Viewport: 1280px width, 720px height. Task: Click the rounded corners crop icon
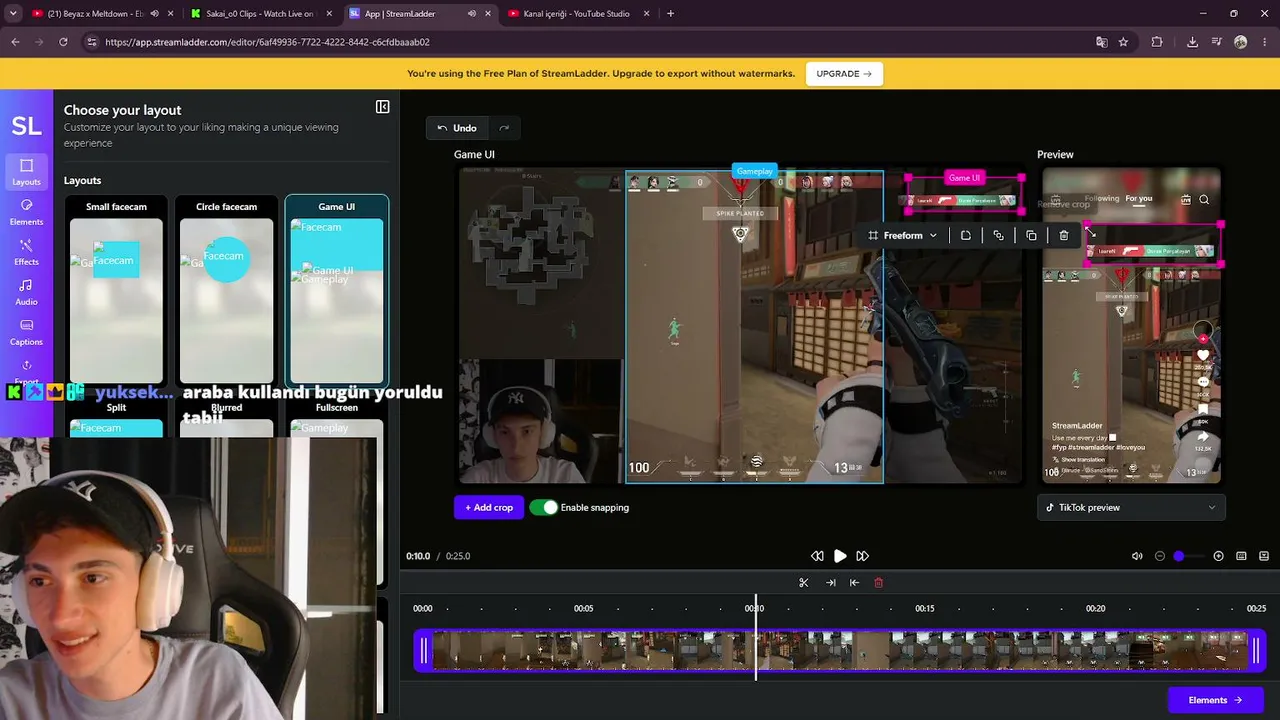pyautogui.click(x=965, y=235)
